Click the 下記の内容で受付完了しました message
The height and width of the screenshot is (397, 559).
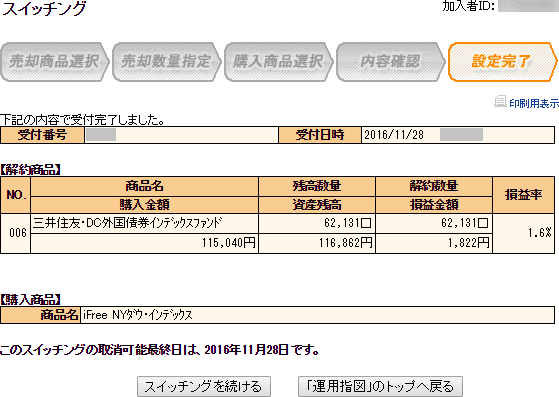click(83, 120)
